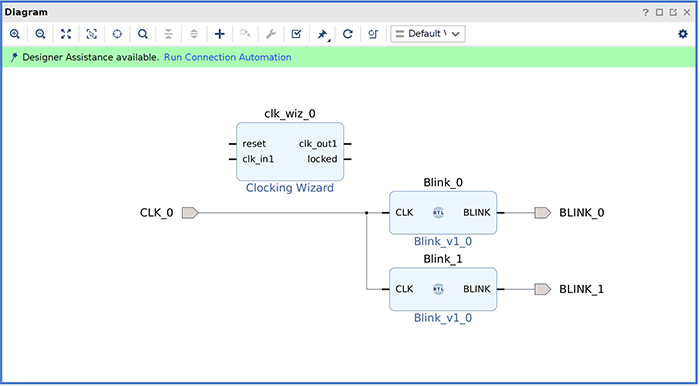Click the Zoom to Selection icon
The width and height of the screenshot is (700, 386).
coord(92,34)
